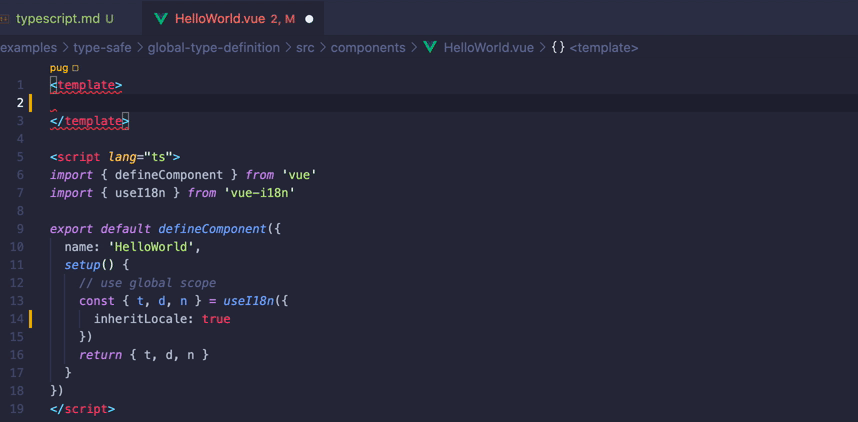Click line number 9 in the gutter
This screenshot has width=858, height=422.
pos(20,229)
